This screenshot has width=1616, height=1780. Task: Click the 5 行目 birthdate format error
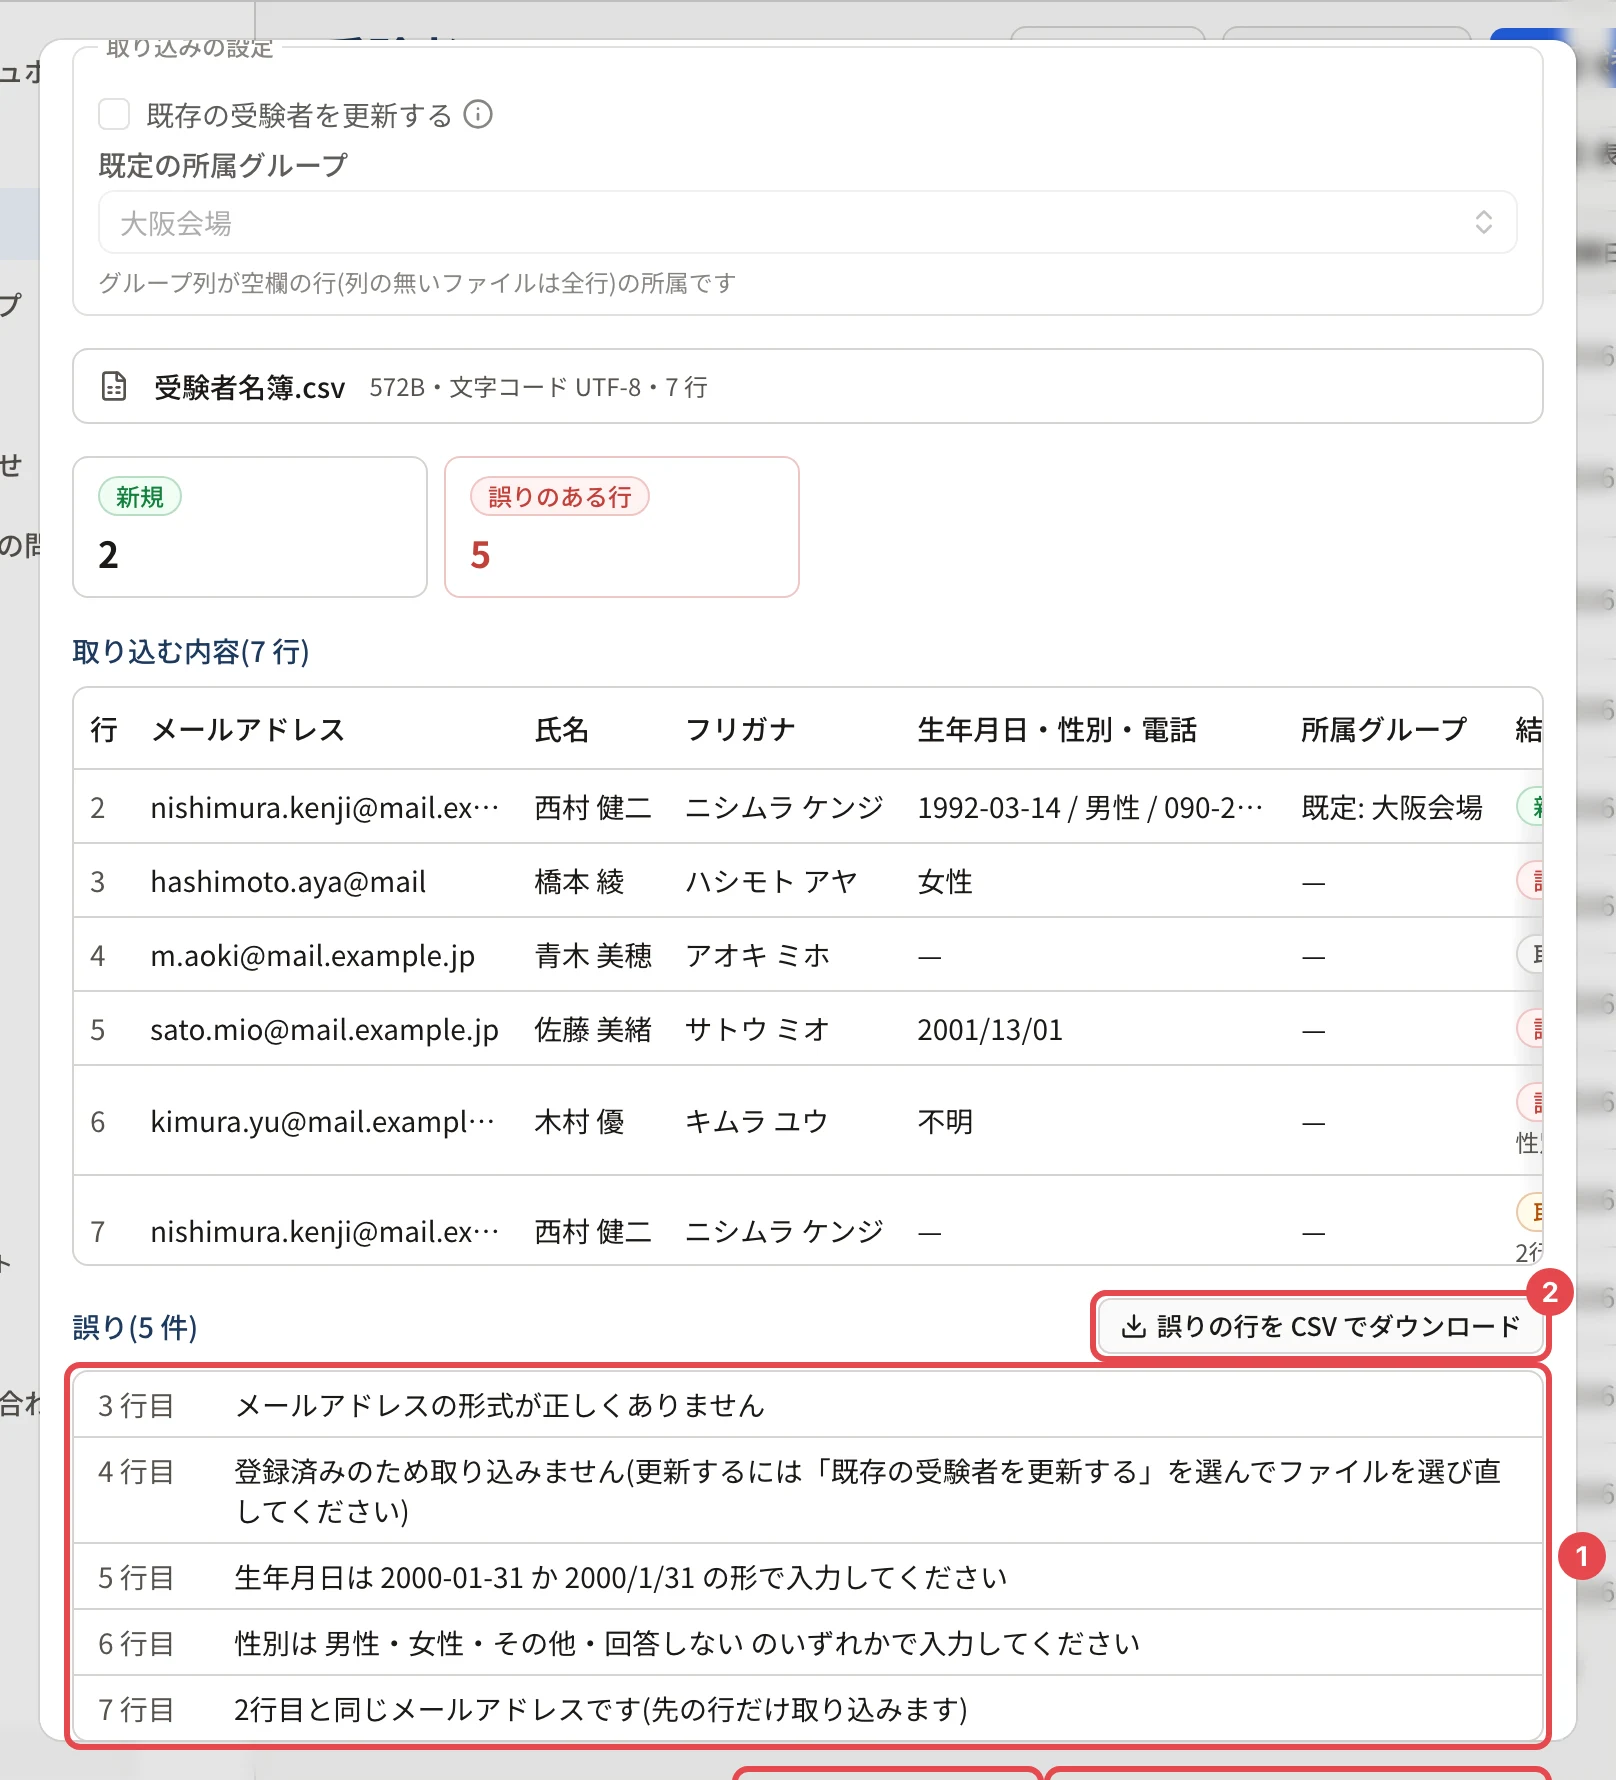coord(808,1577)
